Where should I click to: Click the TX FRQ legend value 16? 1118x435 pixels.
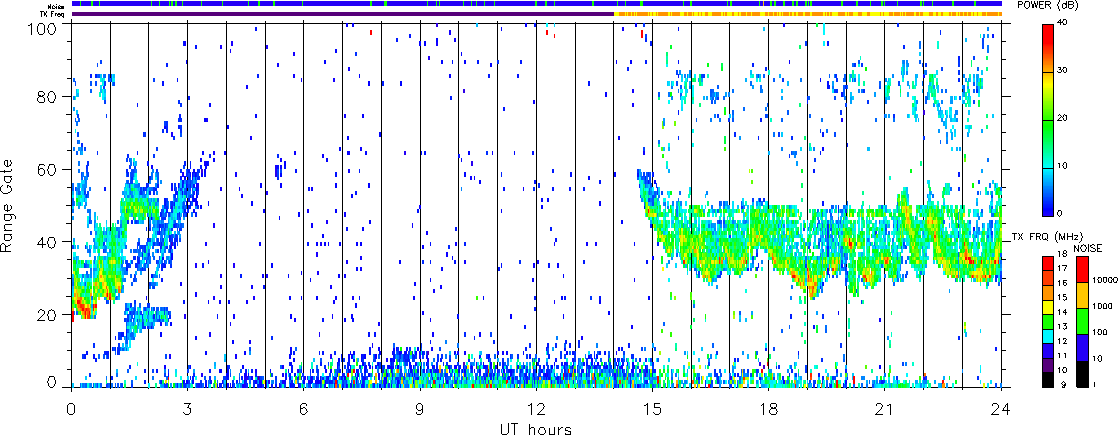coord(1062,282)
